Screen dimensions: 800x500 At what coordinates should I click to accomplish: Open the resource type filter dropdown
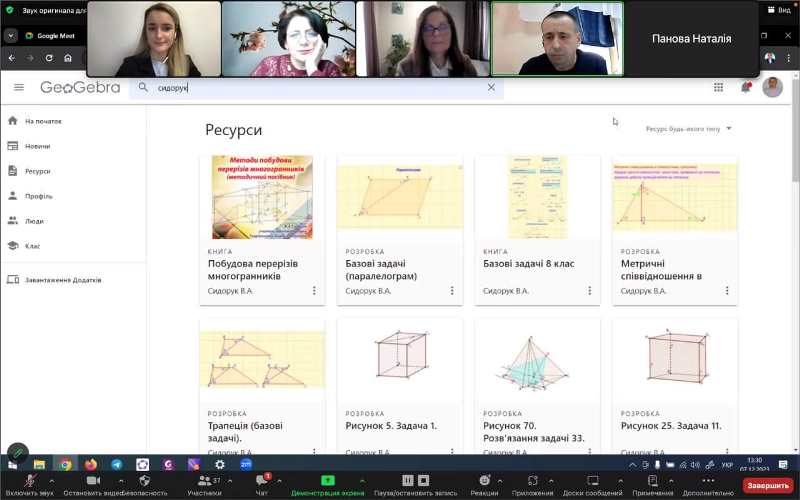689,129
